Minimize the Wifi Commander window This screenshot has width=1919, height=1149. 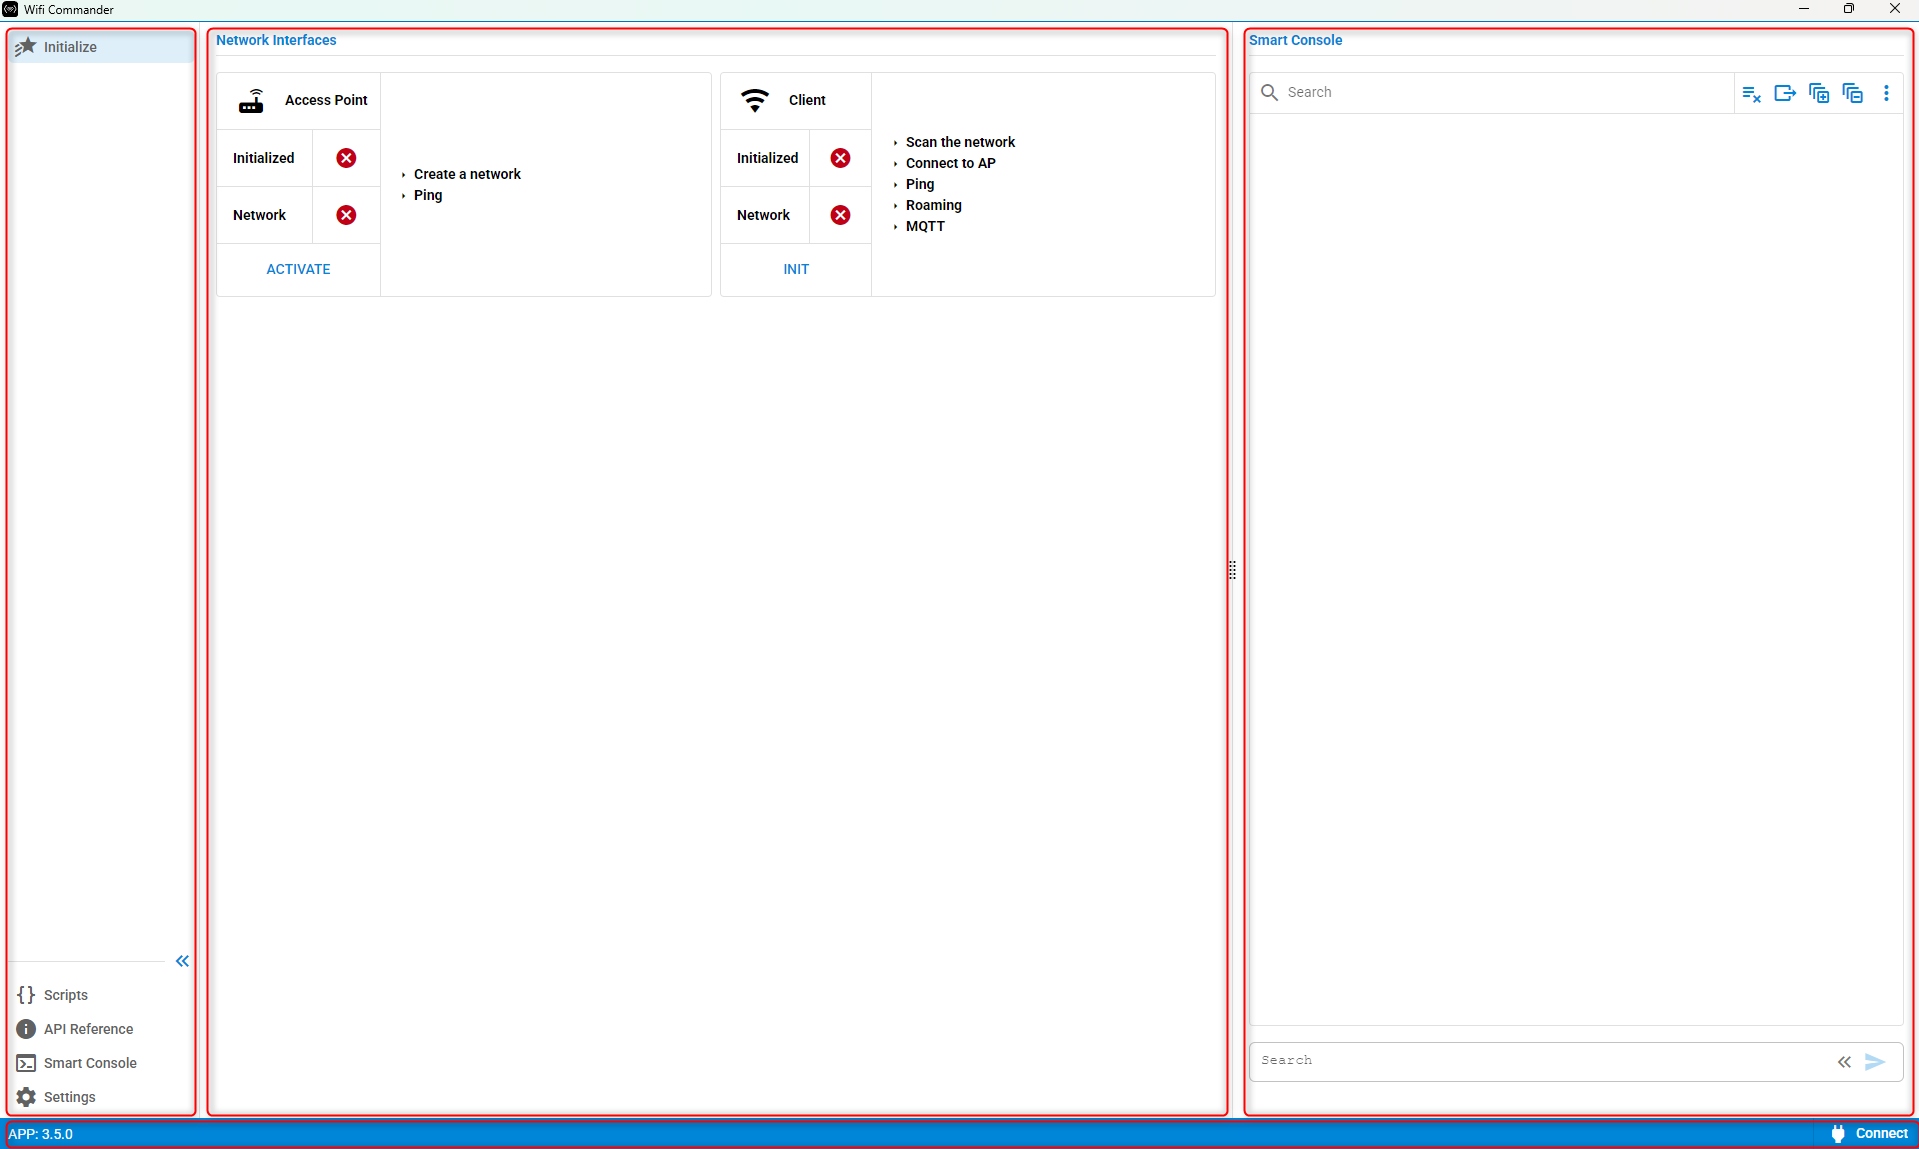click(1804, 9)
